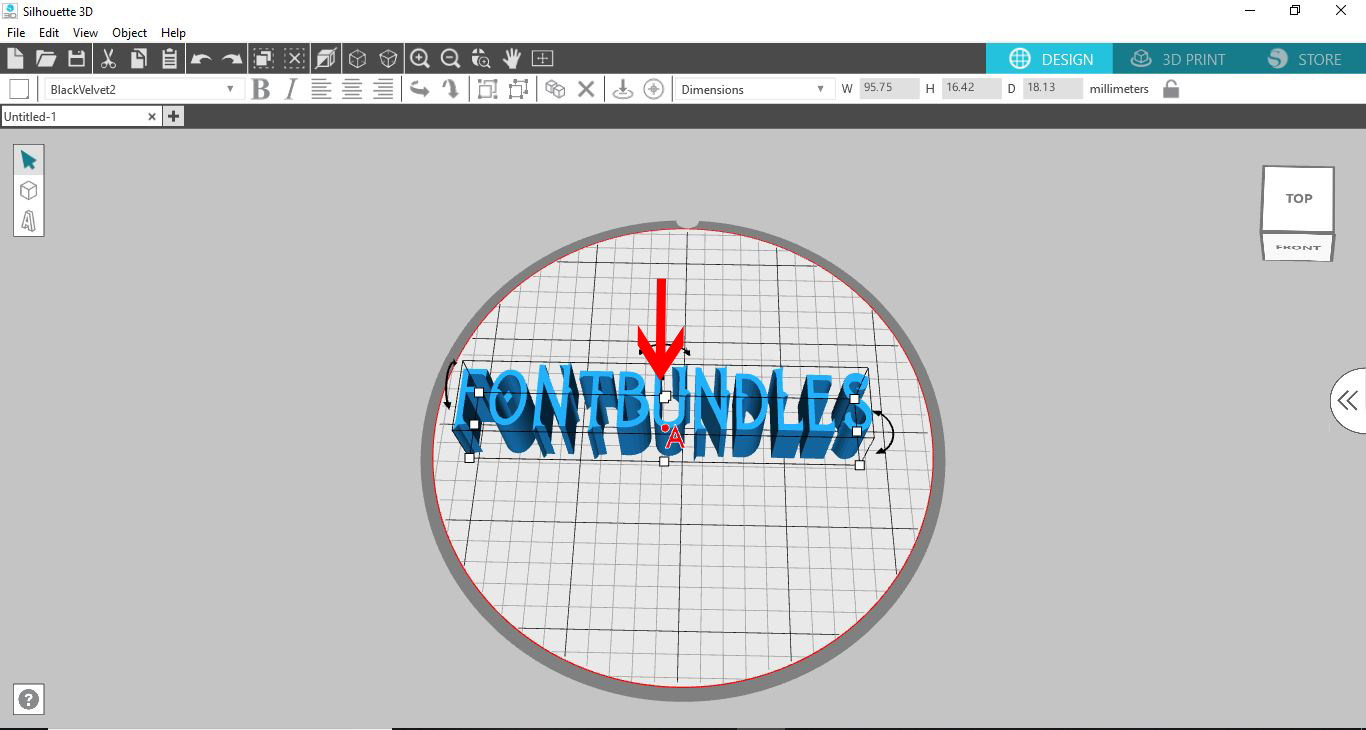Fit view to window icon

543,58
